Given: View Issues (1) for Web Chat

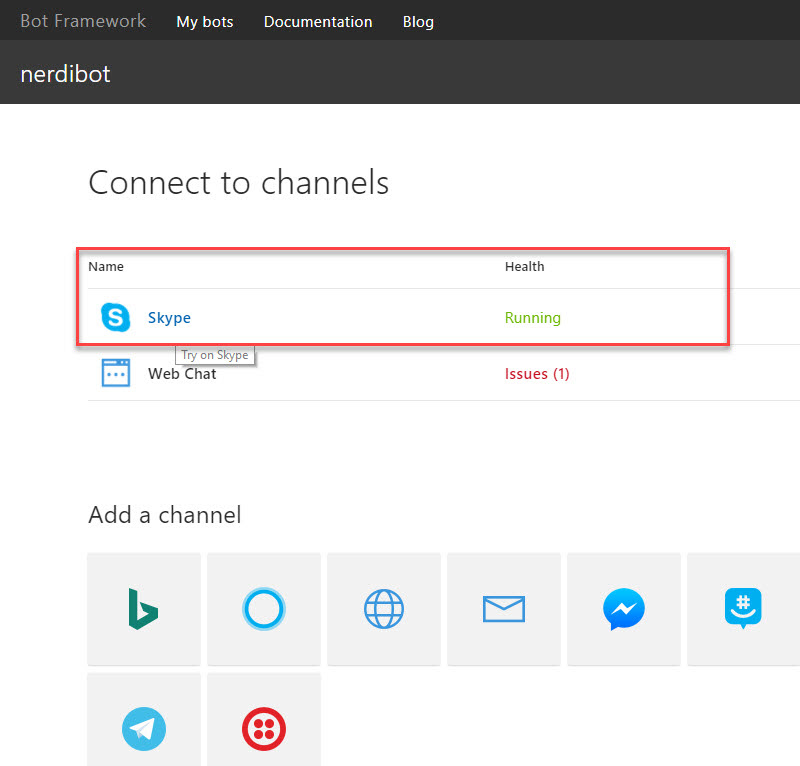Looking at the screenshot, I should coord(537,374).
